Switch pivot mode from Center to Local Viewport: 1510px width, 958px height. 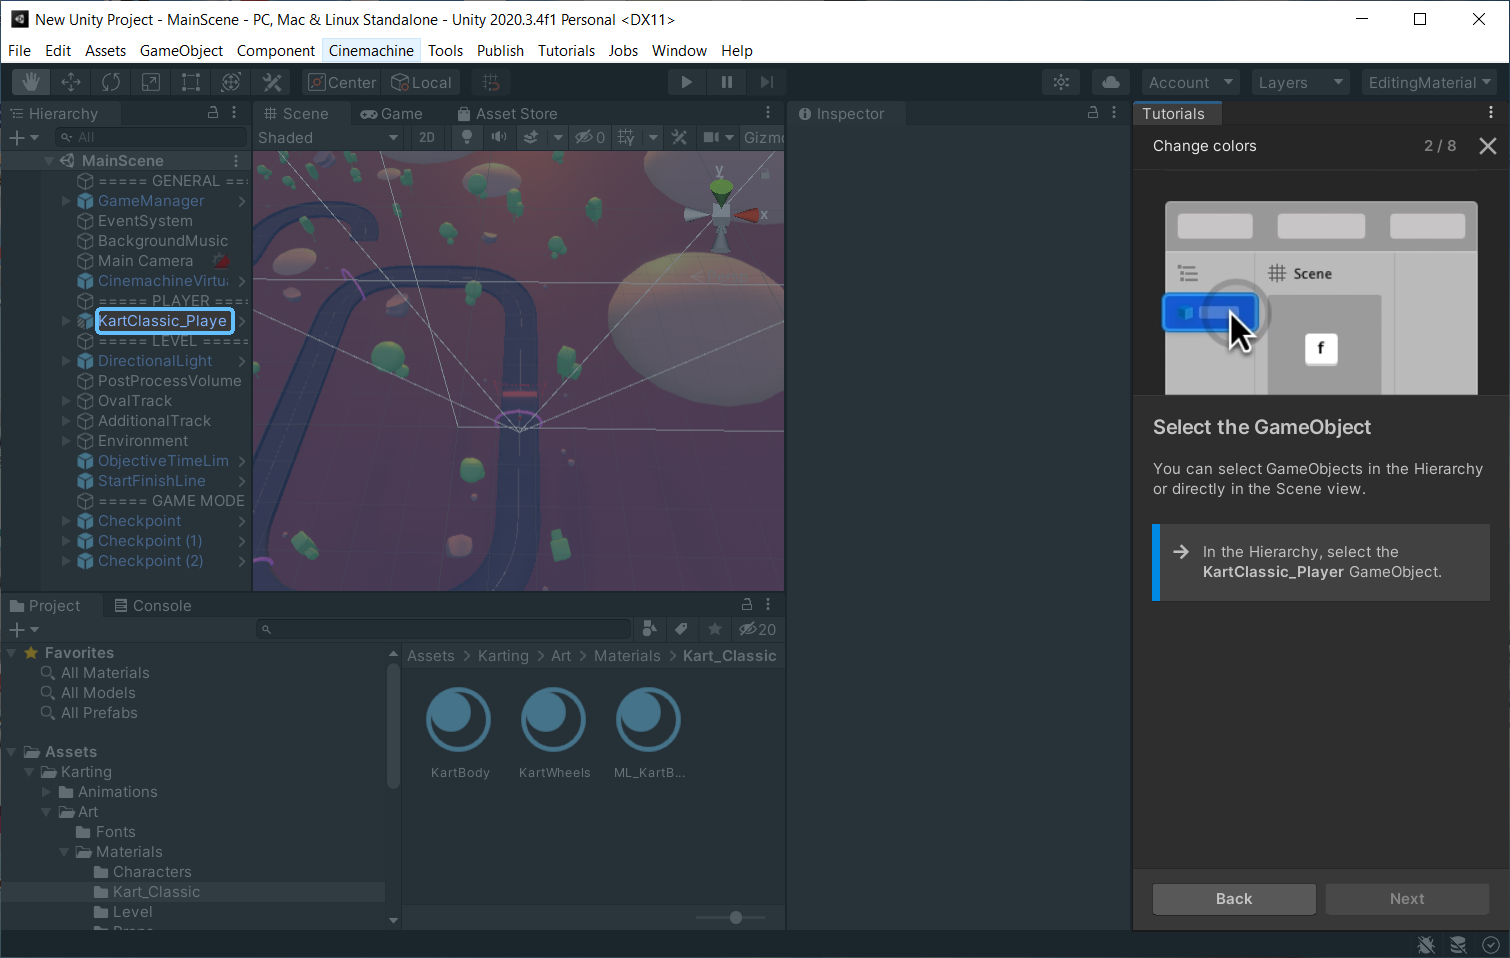coord(421,82)
